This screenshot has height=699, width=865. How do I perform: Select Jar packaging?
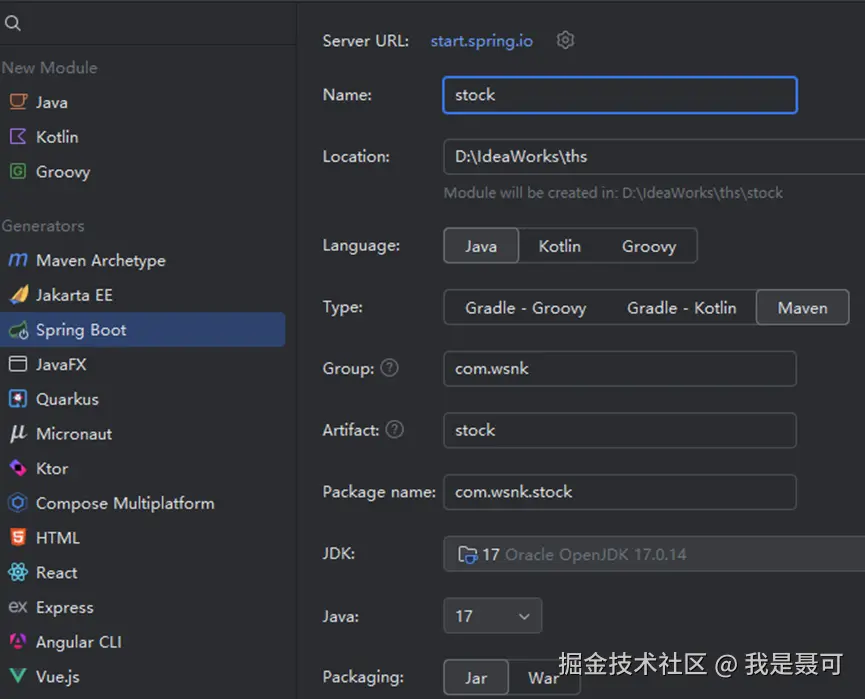[x=476, y=677]
